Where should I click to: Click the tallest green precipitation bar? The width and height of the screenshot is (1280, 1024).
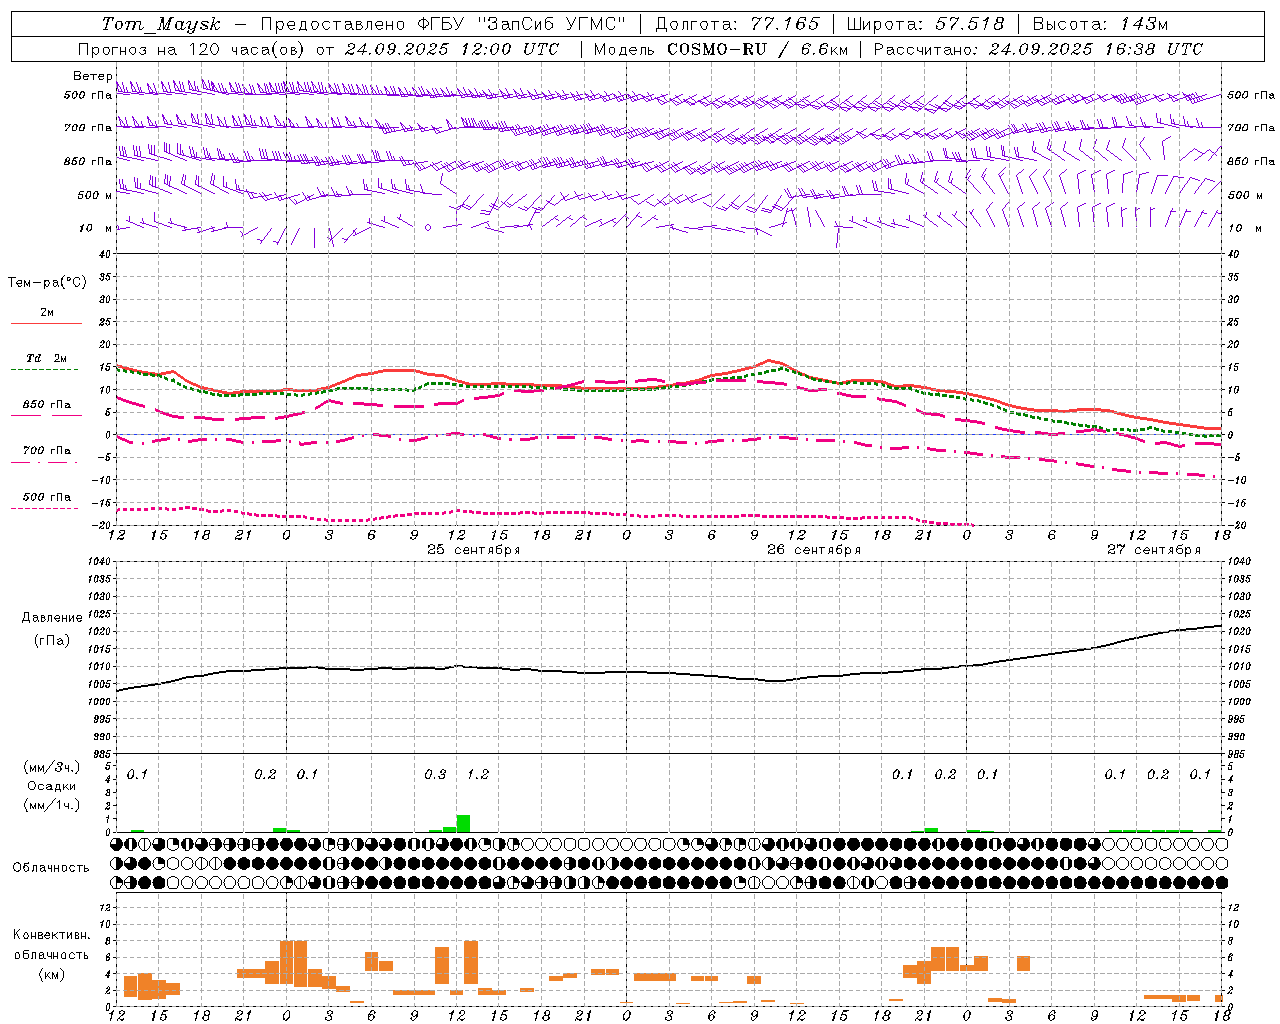(x=463, y=823)
